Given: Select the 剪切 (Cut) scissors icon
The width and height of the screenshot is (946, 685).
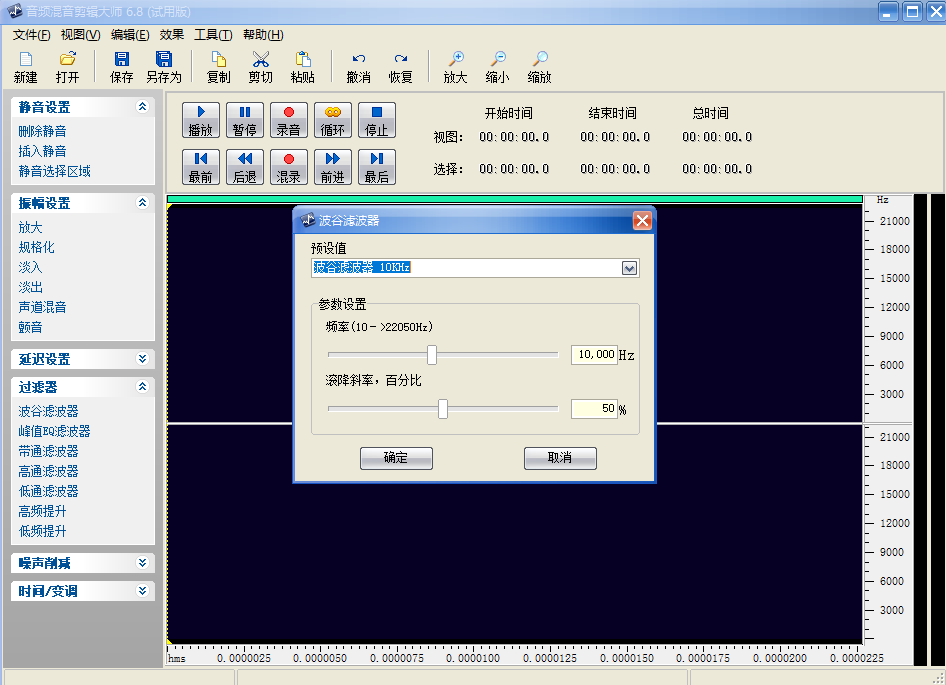Looking at the screenshot, I should (x=260, y=60).
